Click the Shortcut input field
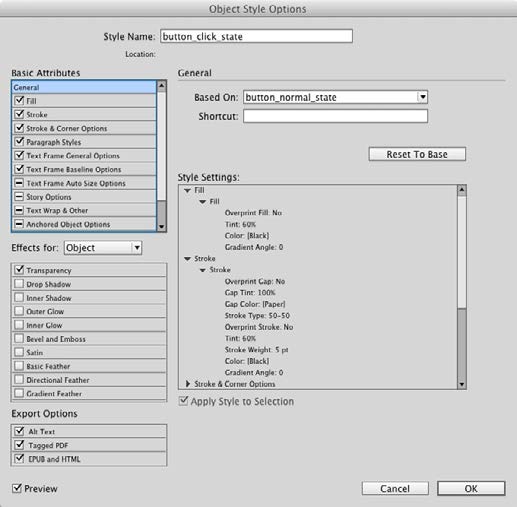The width and height of the screenshot is (517, 507). [x=335, y=116]
